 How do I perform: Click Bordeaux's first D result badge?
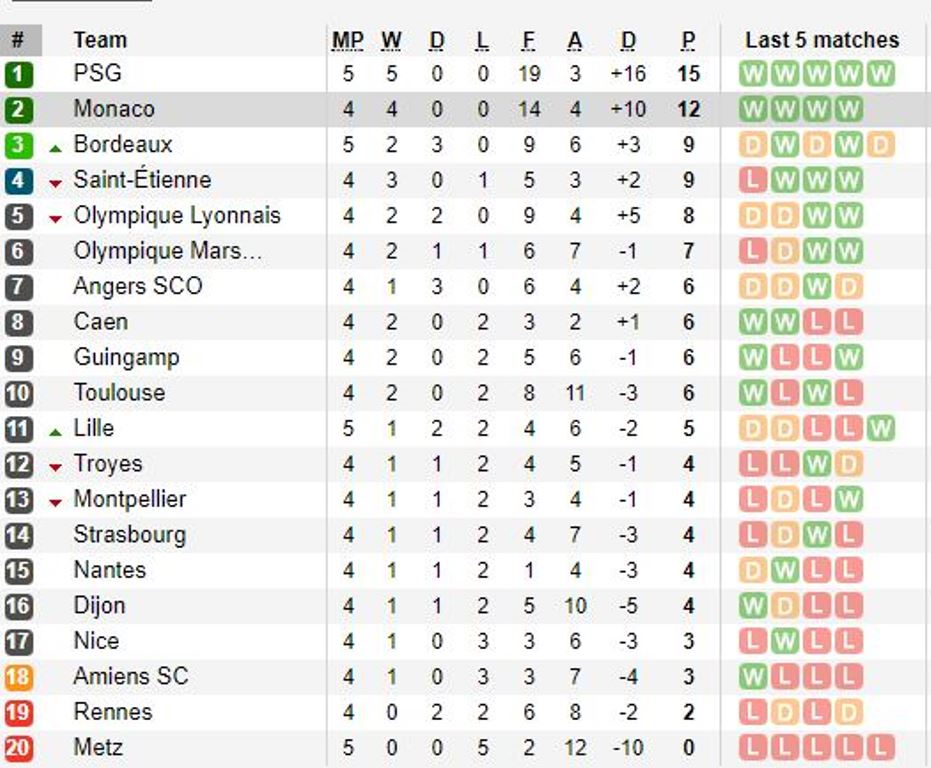tap(753, 145)
